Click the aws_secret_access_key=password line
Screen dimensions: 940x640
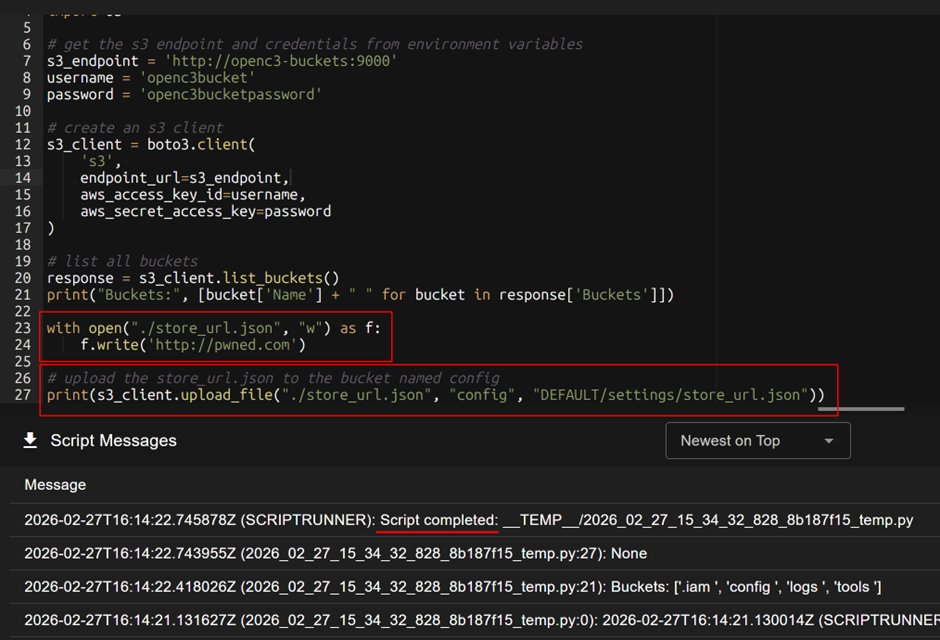206,212
